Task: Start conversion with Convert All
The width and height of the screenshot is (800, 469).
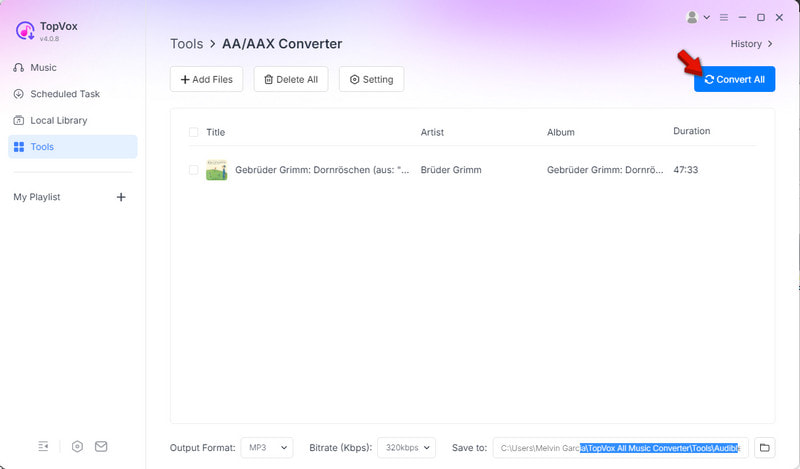Action: click(734, 79)
